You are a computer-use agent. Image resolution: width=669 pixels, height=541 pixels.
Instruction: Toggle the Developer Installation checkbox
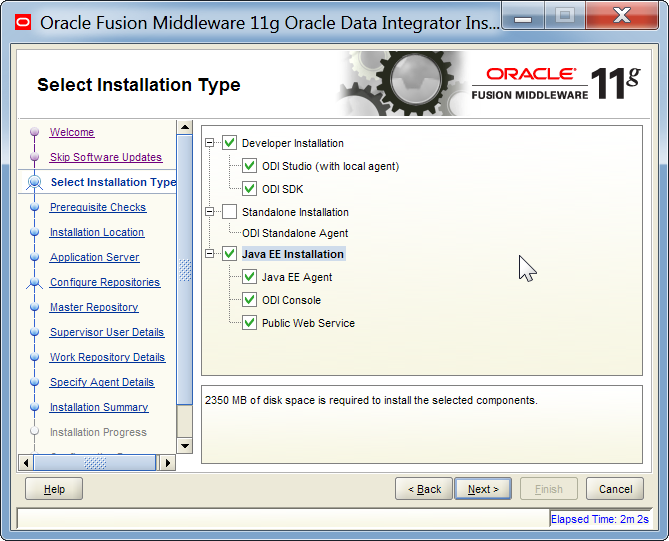pos(230,143)
